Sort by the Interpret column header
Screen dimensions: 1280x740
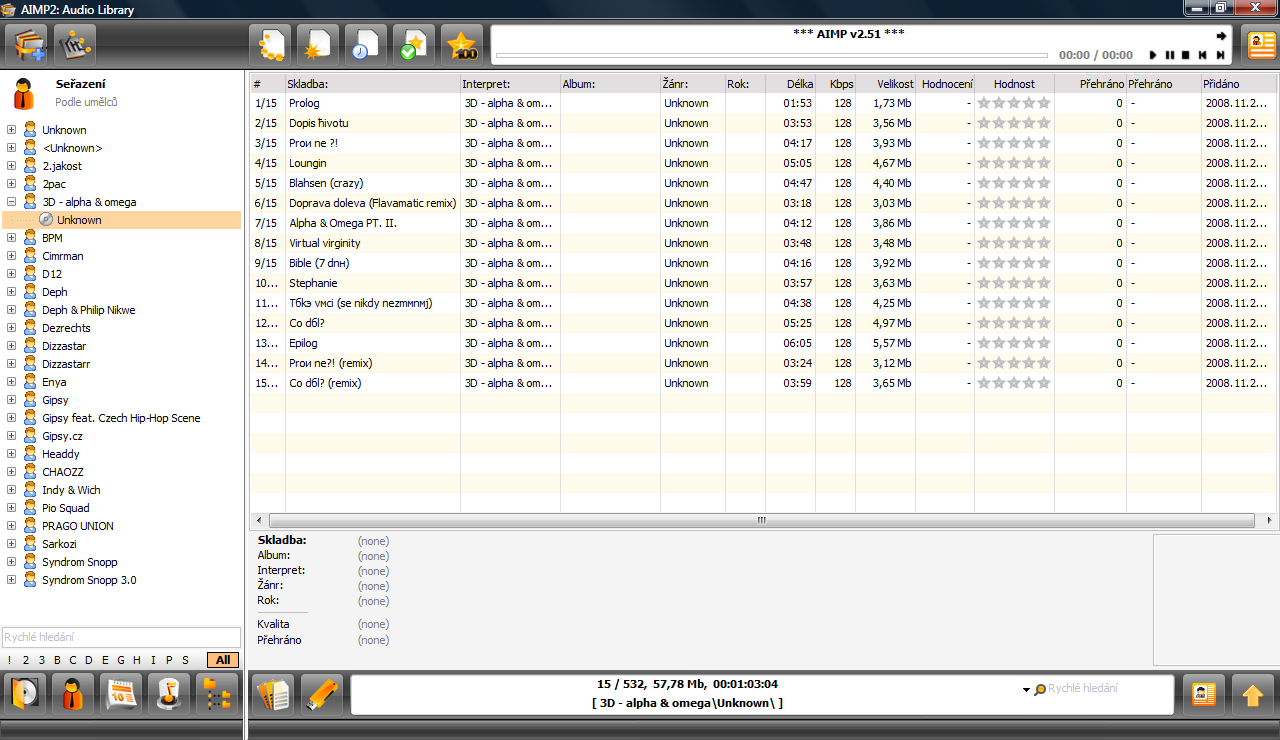(510, 84)
